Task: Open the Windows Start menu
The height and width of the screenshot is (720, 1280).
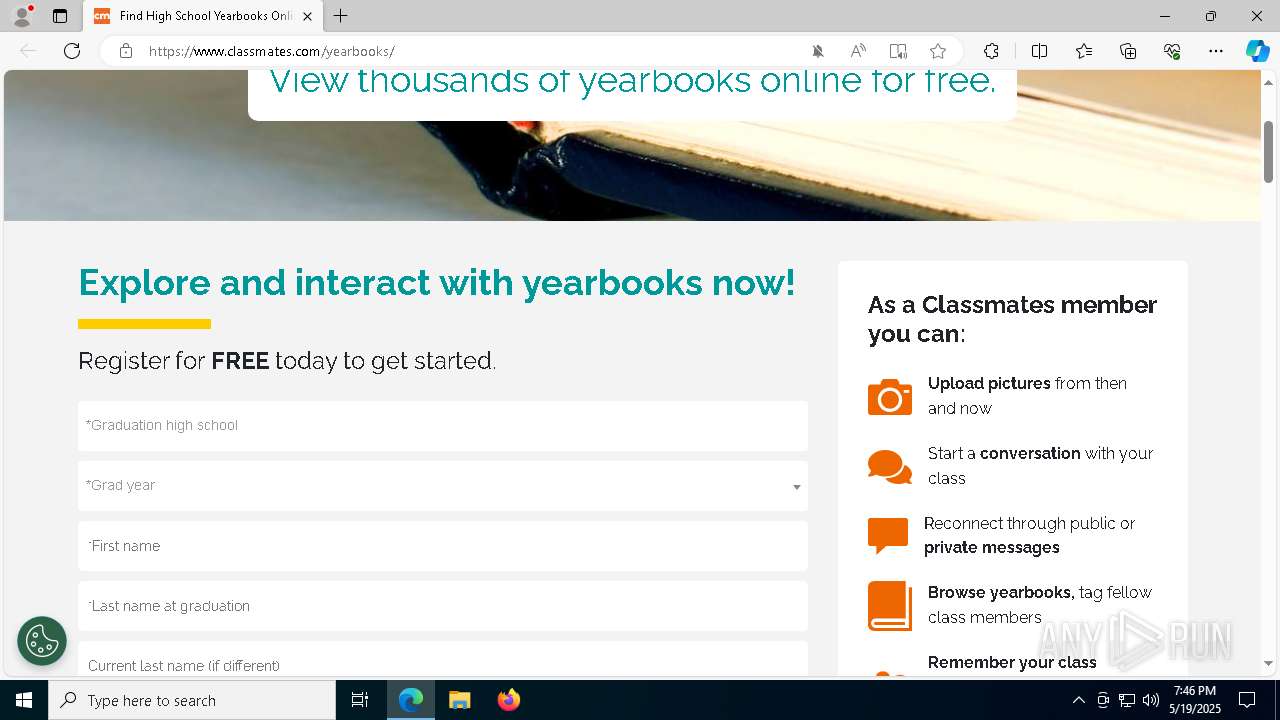Action: pos(24,700)
